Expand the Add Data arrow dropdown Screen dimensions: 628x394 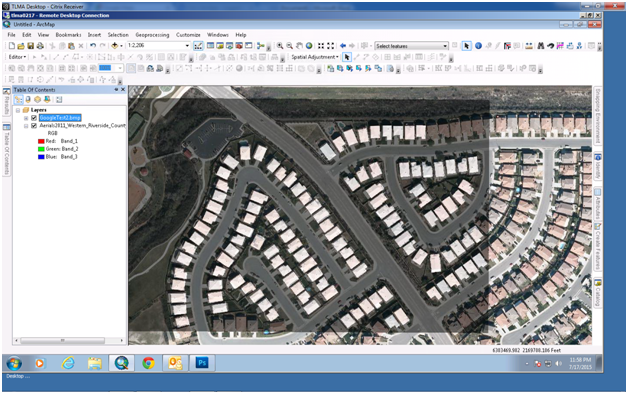click(121, 46)
